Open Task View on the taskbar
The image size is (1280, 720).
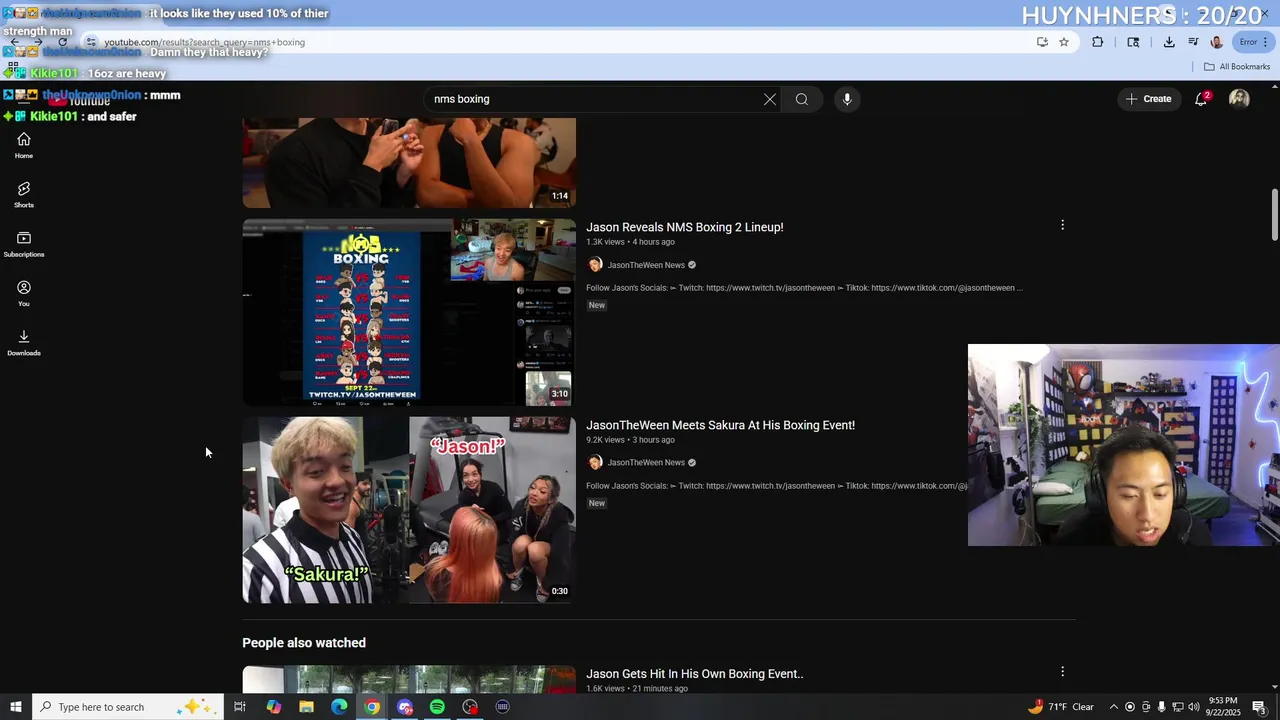(240, 707)
